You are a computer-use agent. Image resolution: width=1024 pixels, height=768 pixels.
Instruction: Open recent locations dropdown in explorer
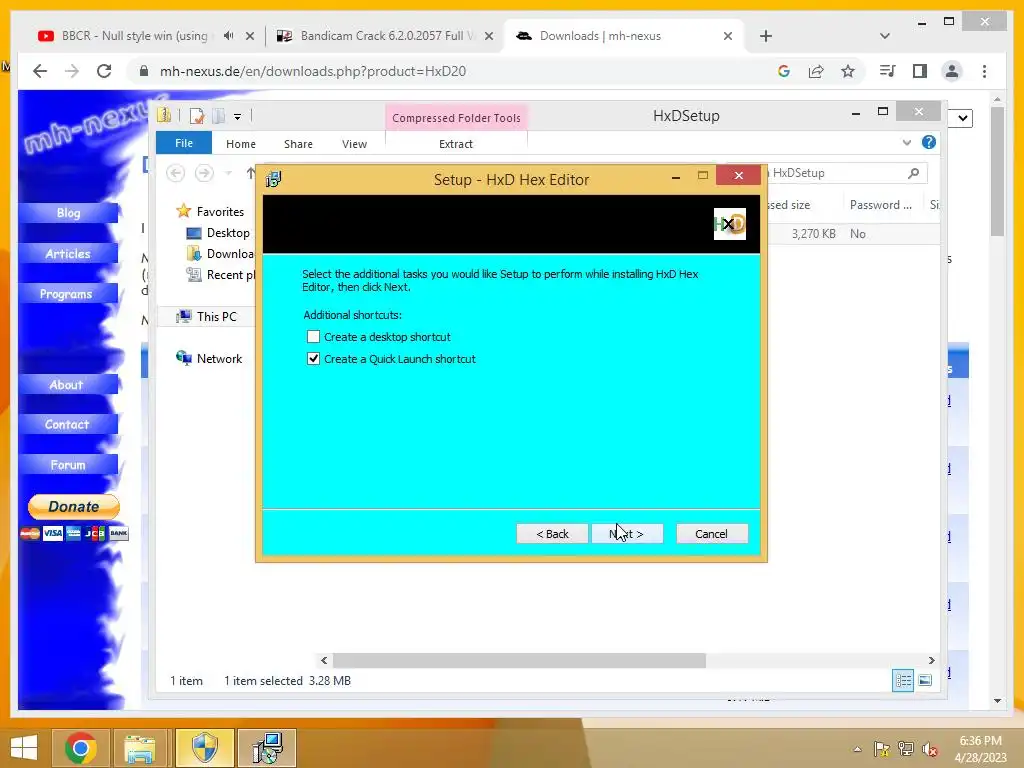229,173
